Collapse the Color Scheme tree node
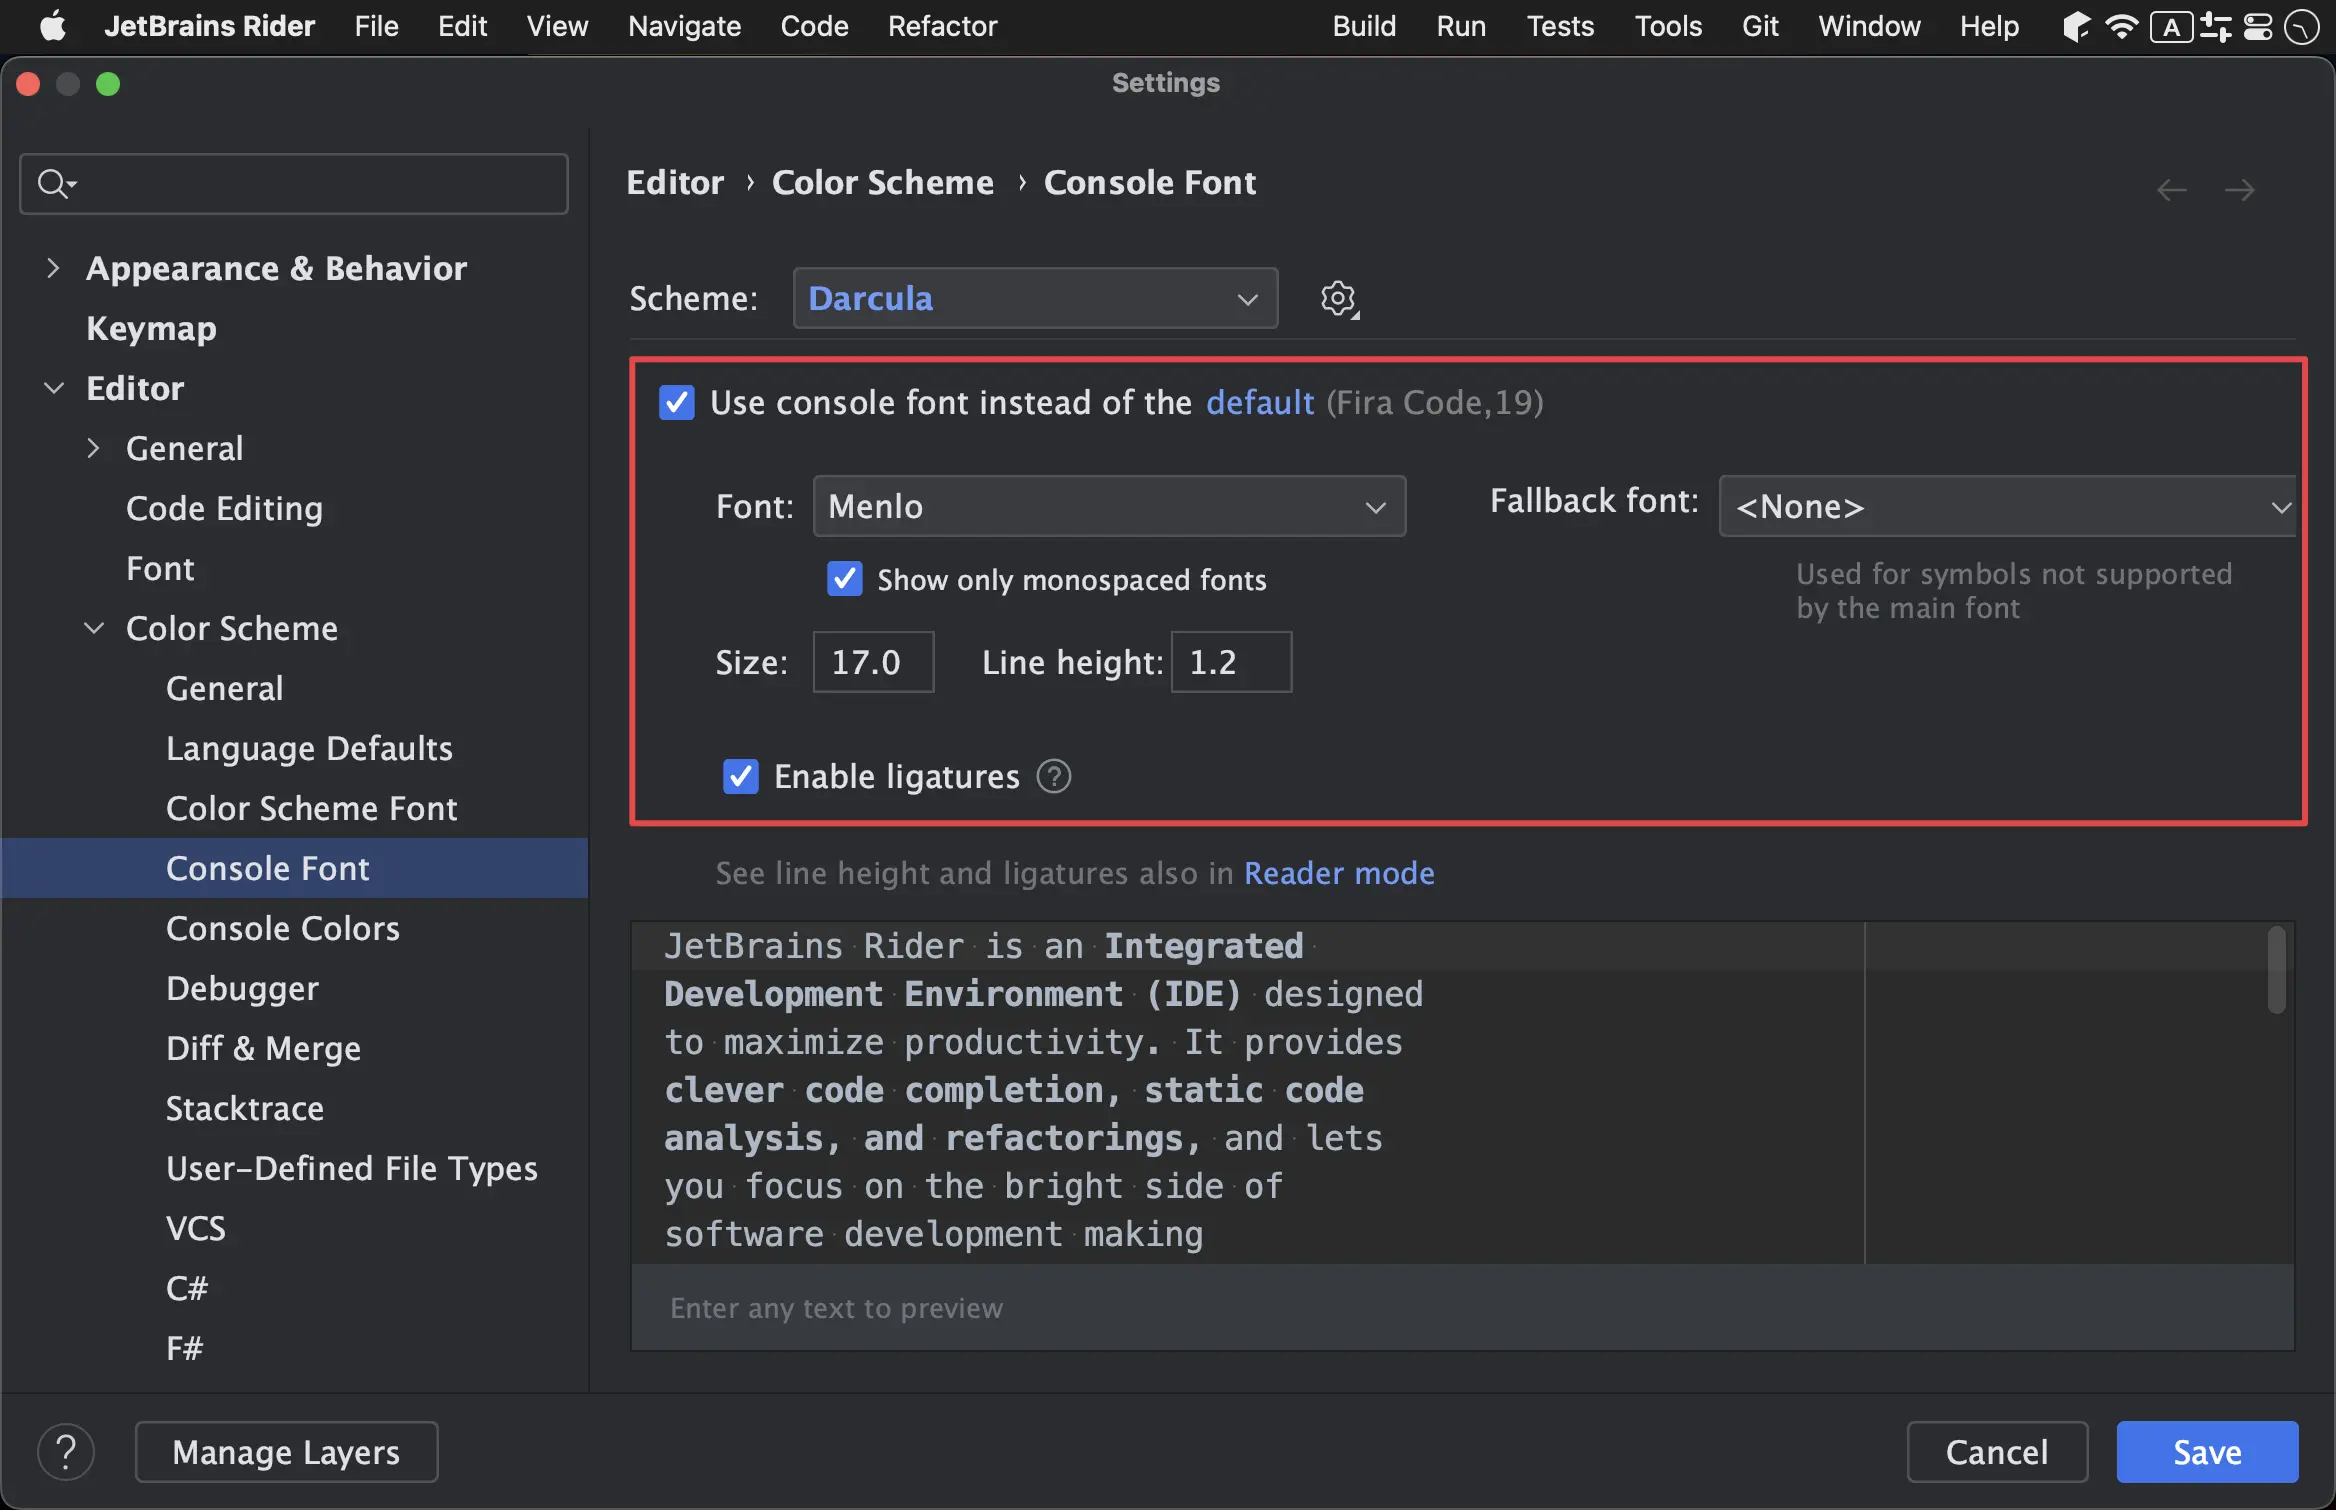The height and width of the screenshot is (1510, 2336). pyautogui.click(x=93, y=628)
